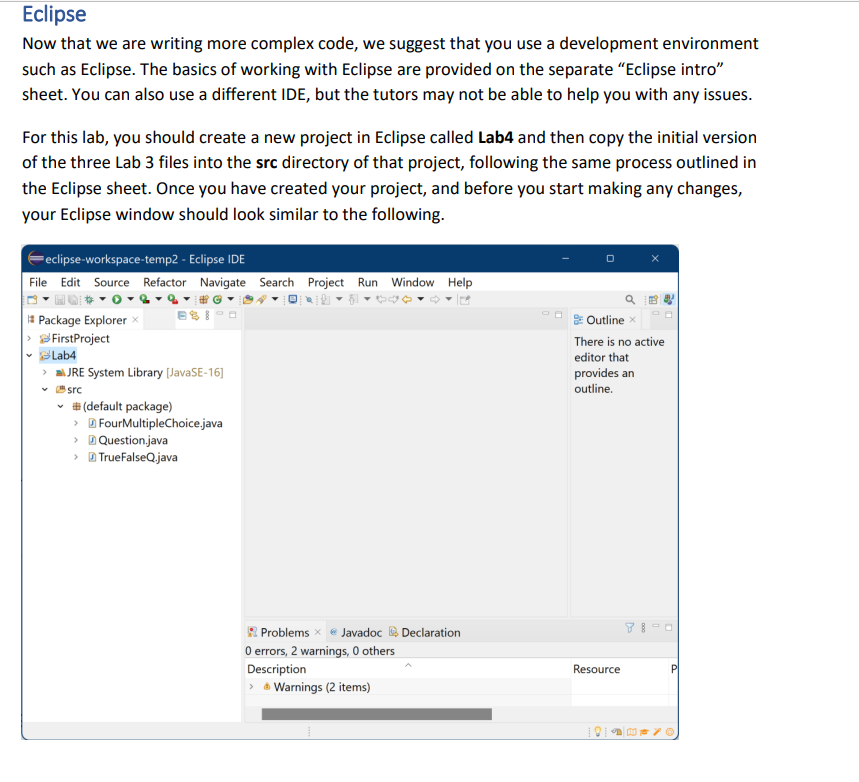Open the Refactor menu
This screenshot has width=859, height=782.
[164, 282]
